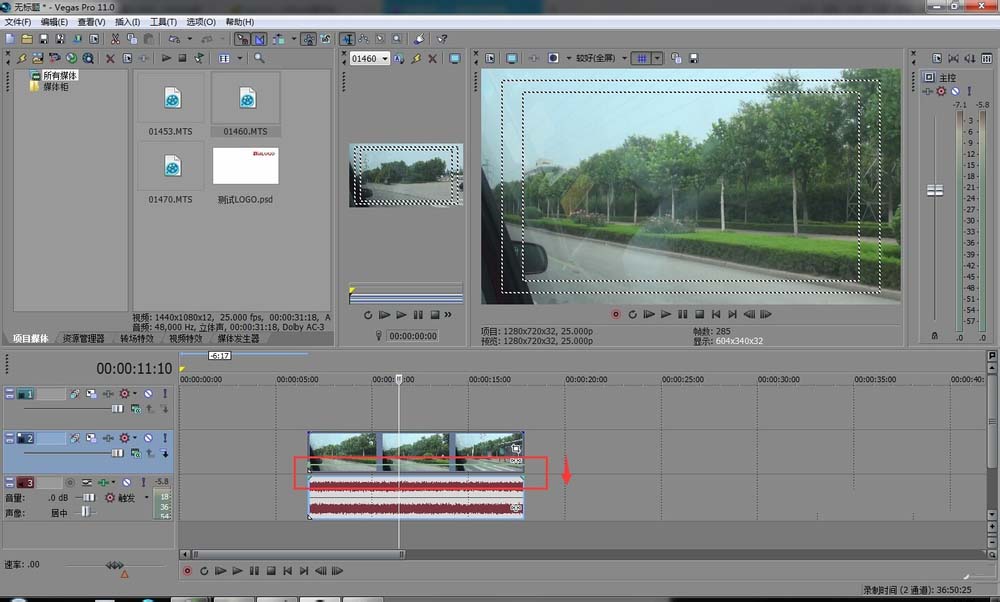Switch to 媒体发生器 tab

point(239,339)
